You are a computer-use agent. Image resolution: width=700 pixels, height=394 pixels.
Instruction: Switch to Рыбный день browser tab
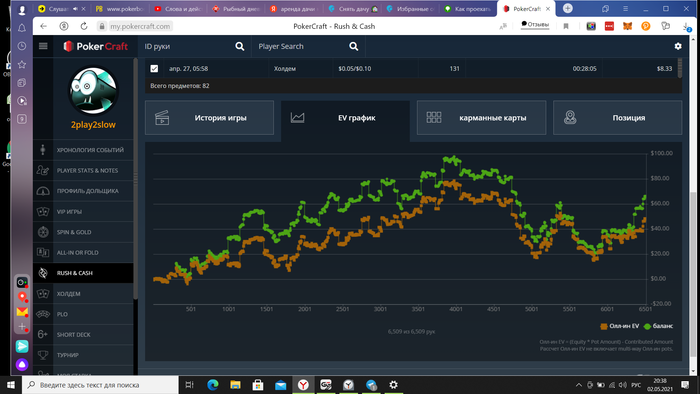point(237,8)
